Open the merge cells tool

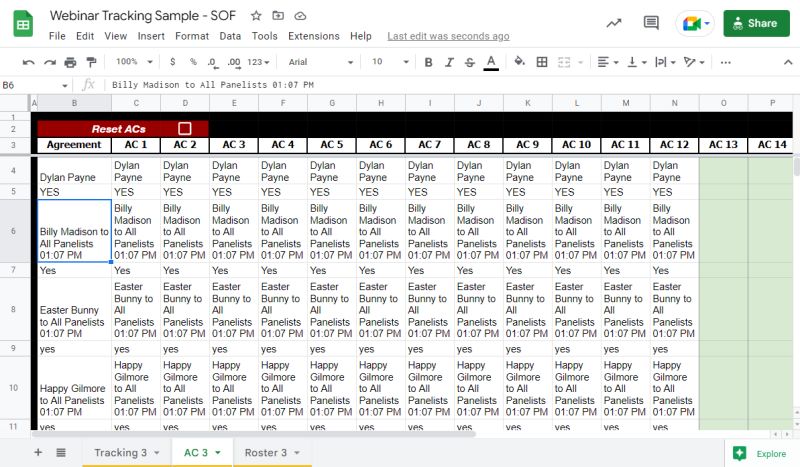coord(564,62)
